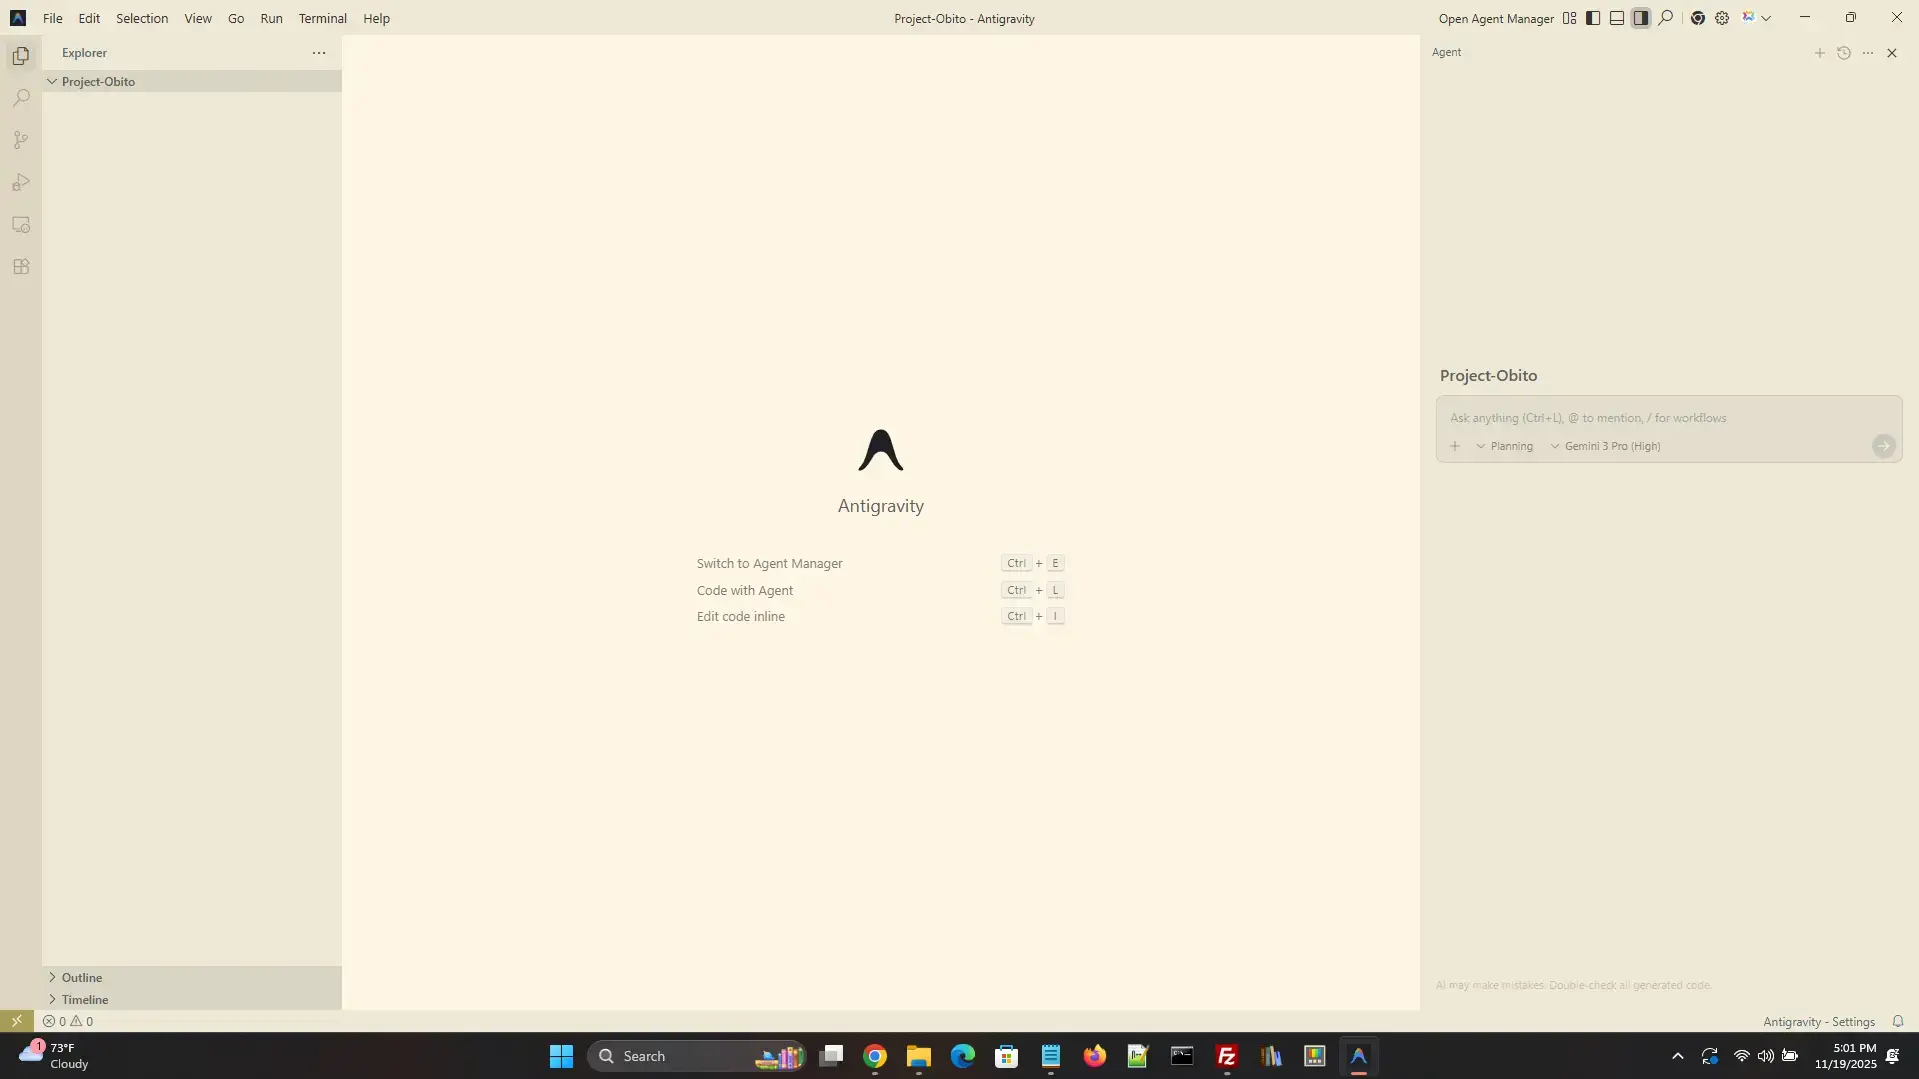The height and width of the screenshot is (1079, 1919).
Task: Collapse the Project-Obito folder tree
Action: point(53,82)
